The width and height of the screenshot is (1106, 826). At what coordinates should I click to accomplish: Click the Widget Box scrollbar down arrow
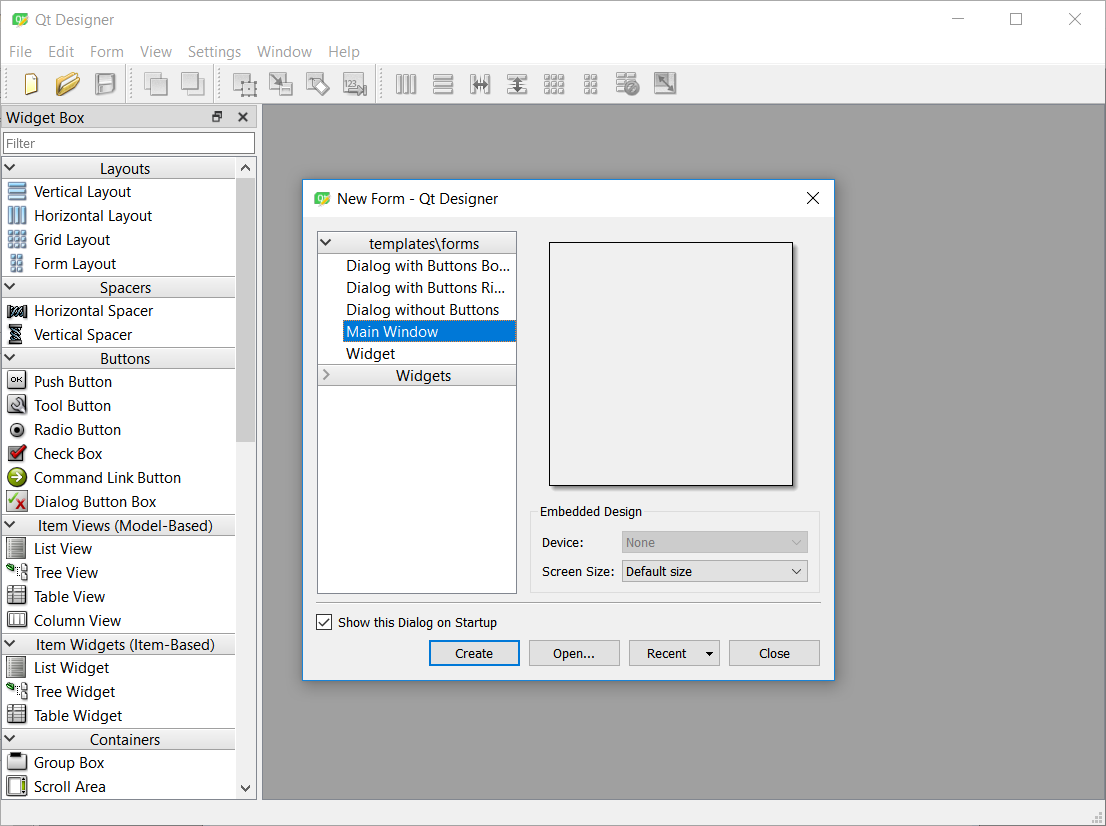coord(245,788)
